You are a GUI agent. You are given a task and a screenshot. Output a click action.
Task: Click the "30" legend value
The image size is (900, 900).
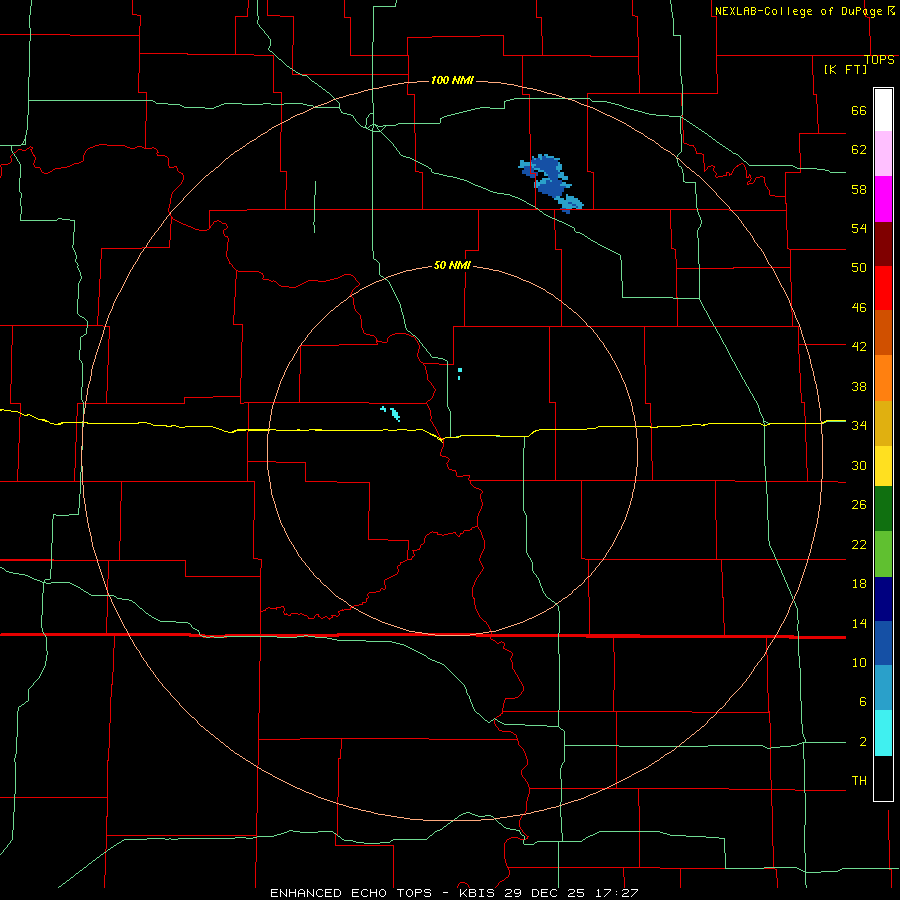(x=859, y=465)
